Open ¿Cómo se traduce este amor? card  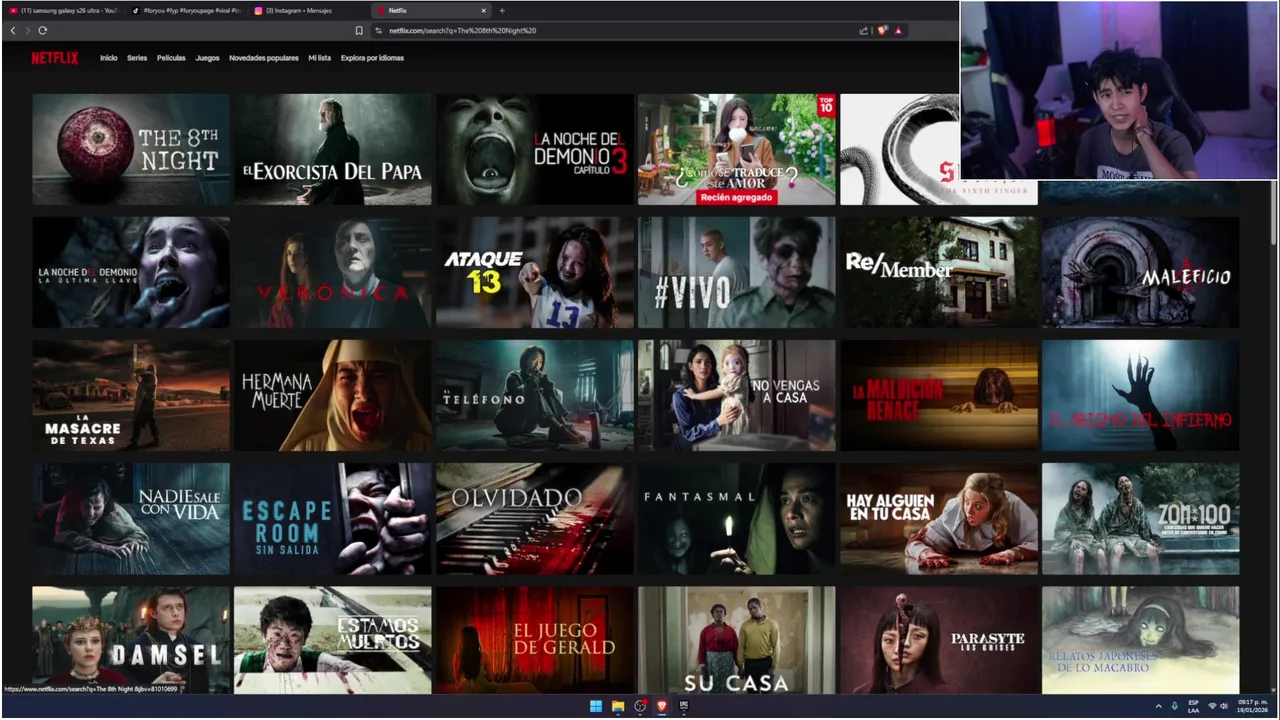pyautogui.click(x=737, y=149)
